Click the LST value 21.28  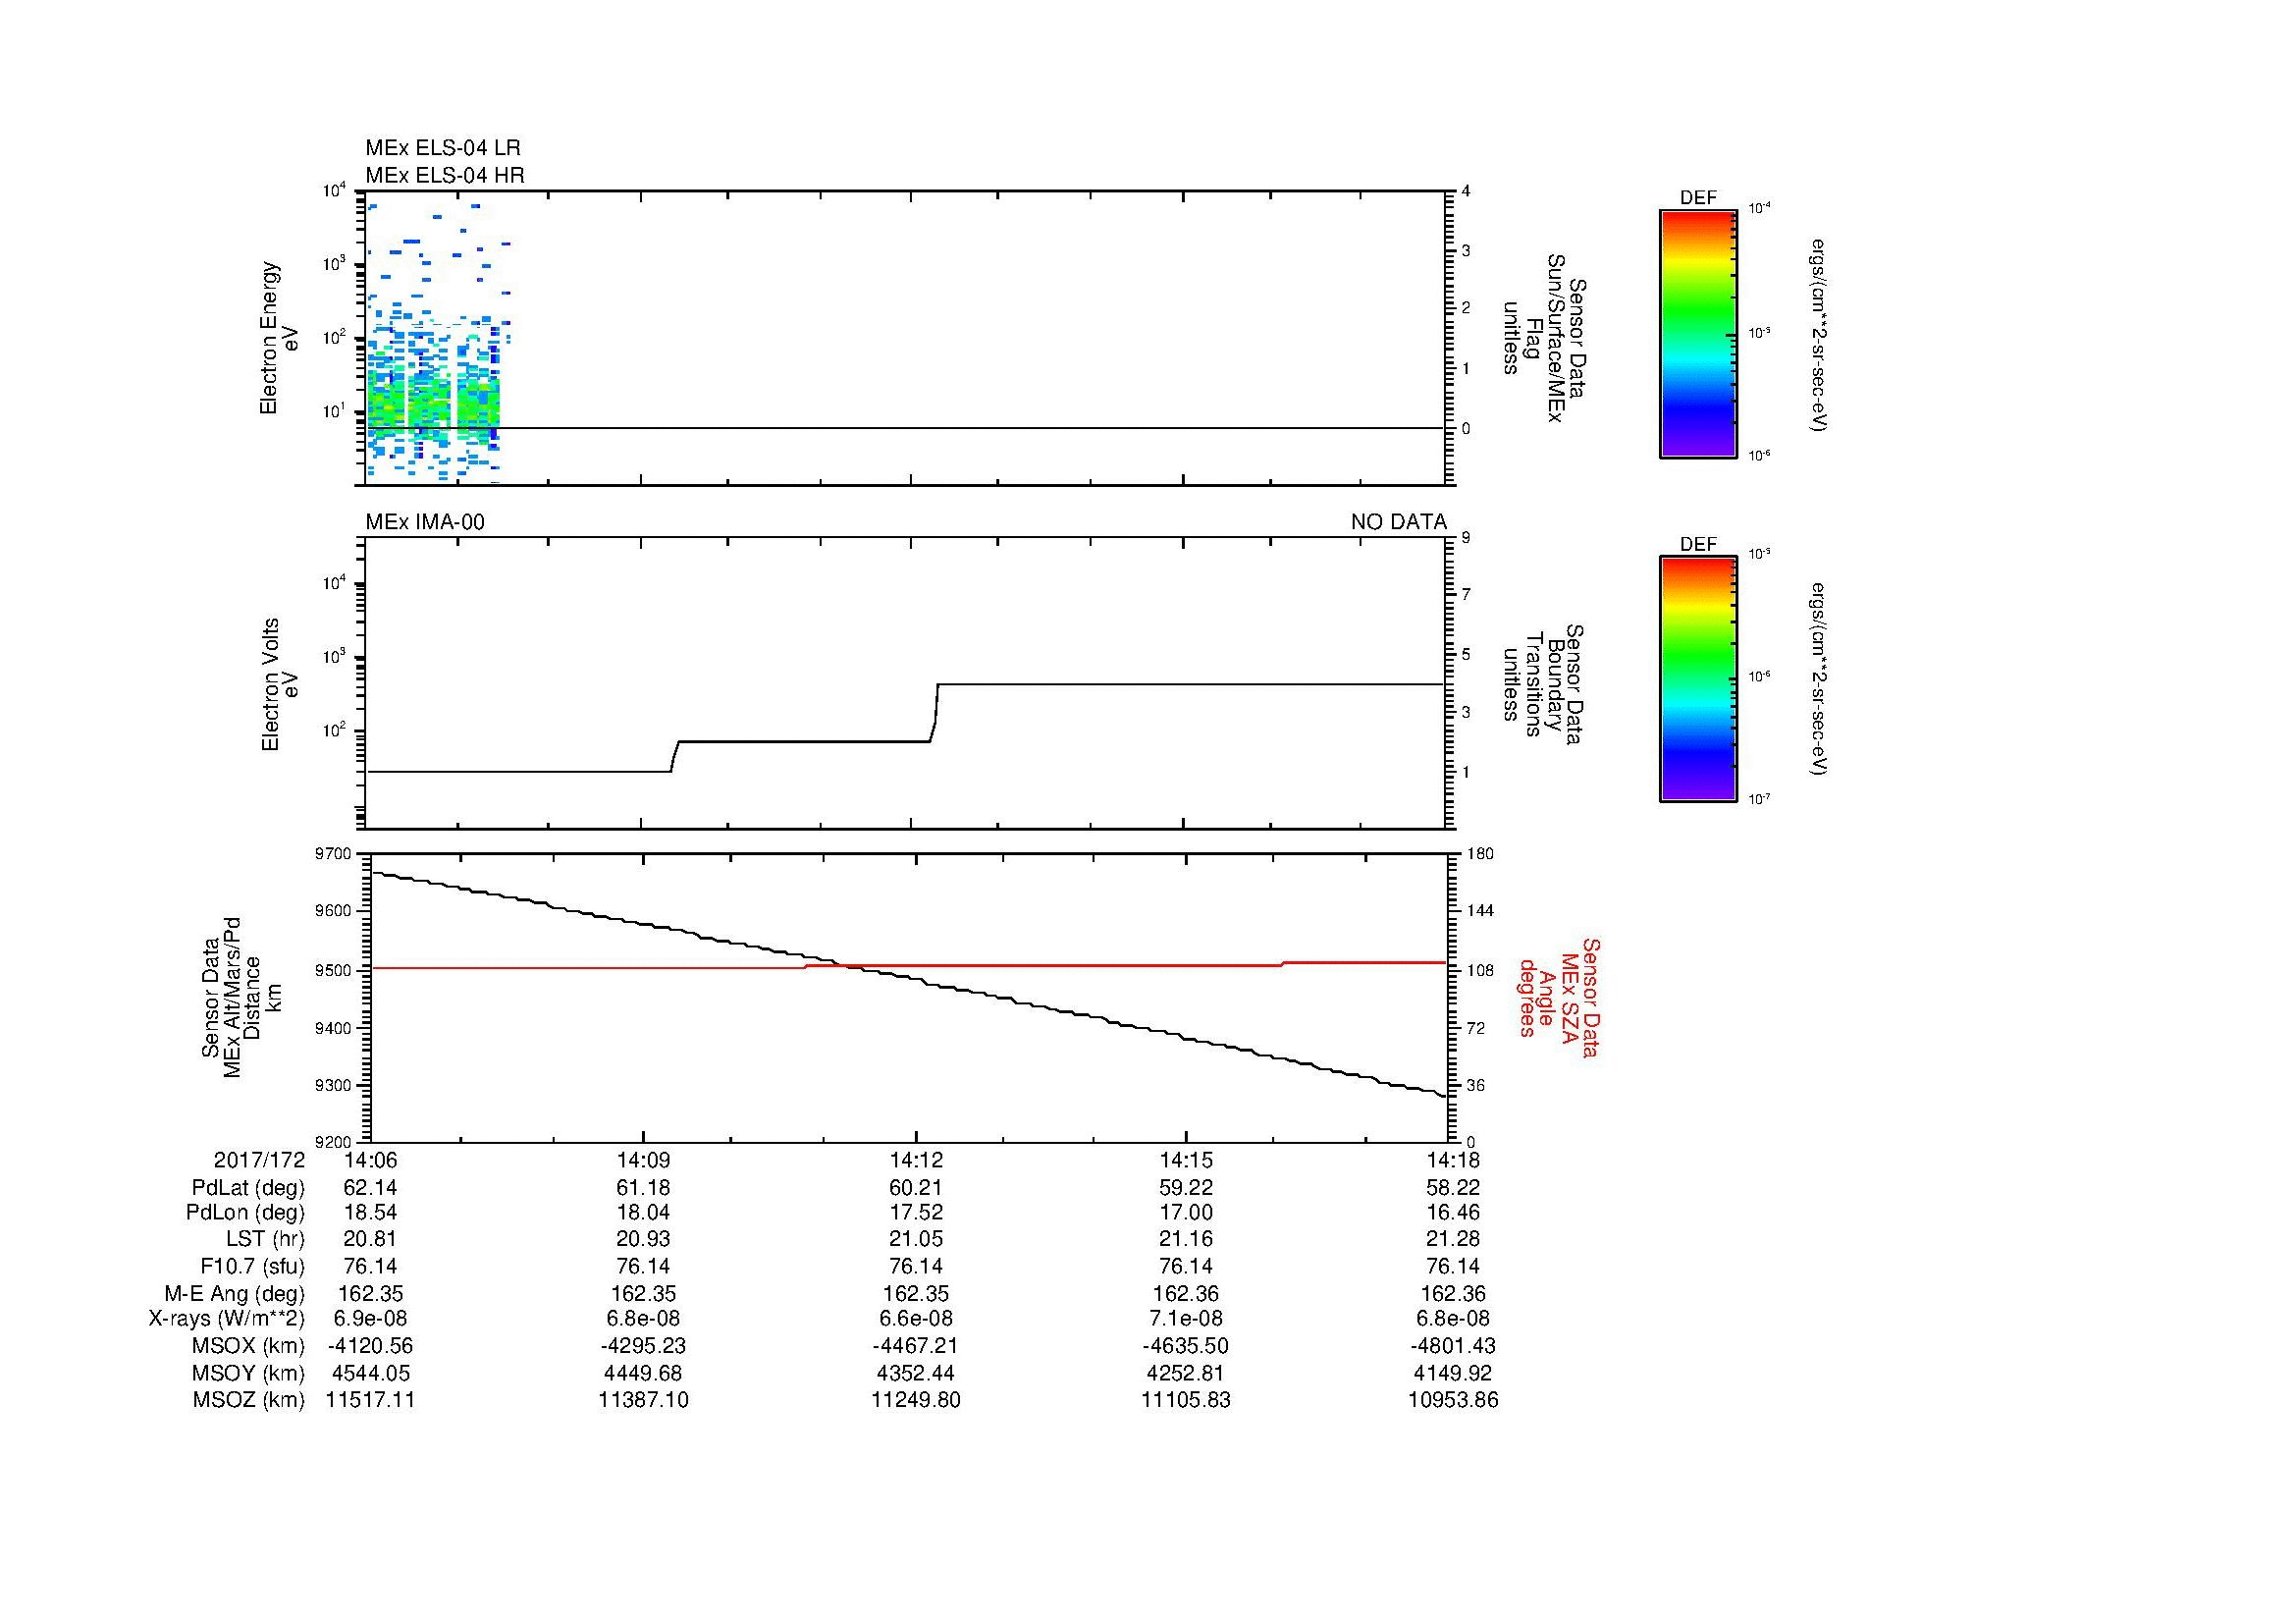(1453, 1240)
